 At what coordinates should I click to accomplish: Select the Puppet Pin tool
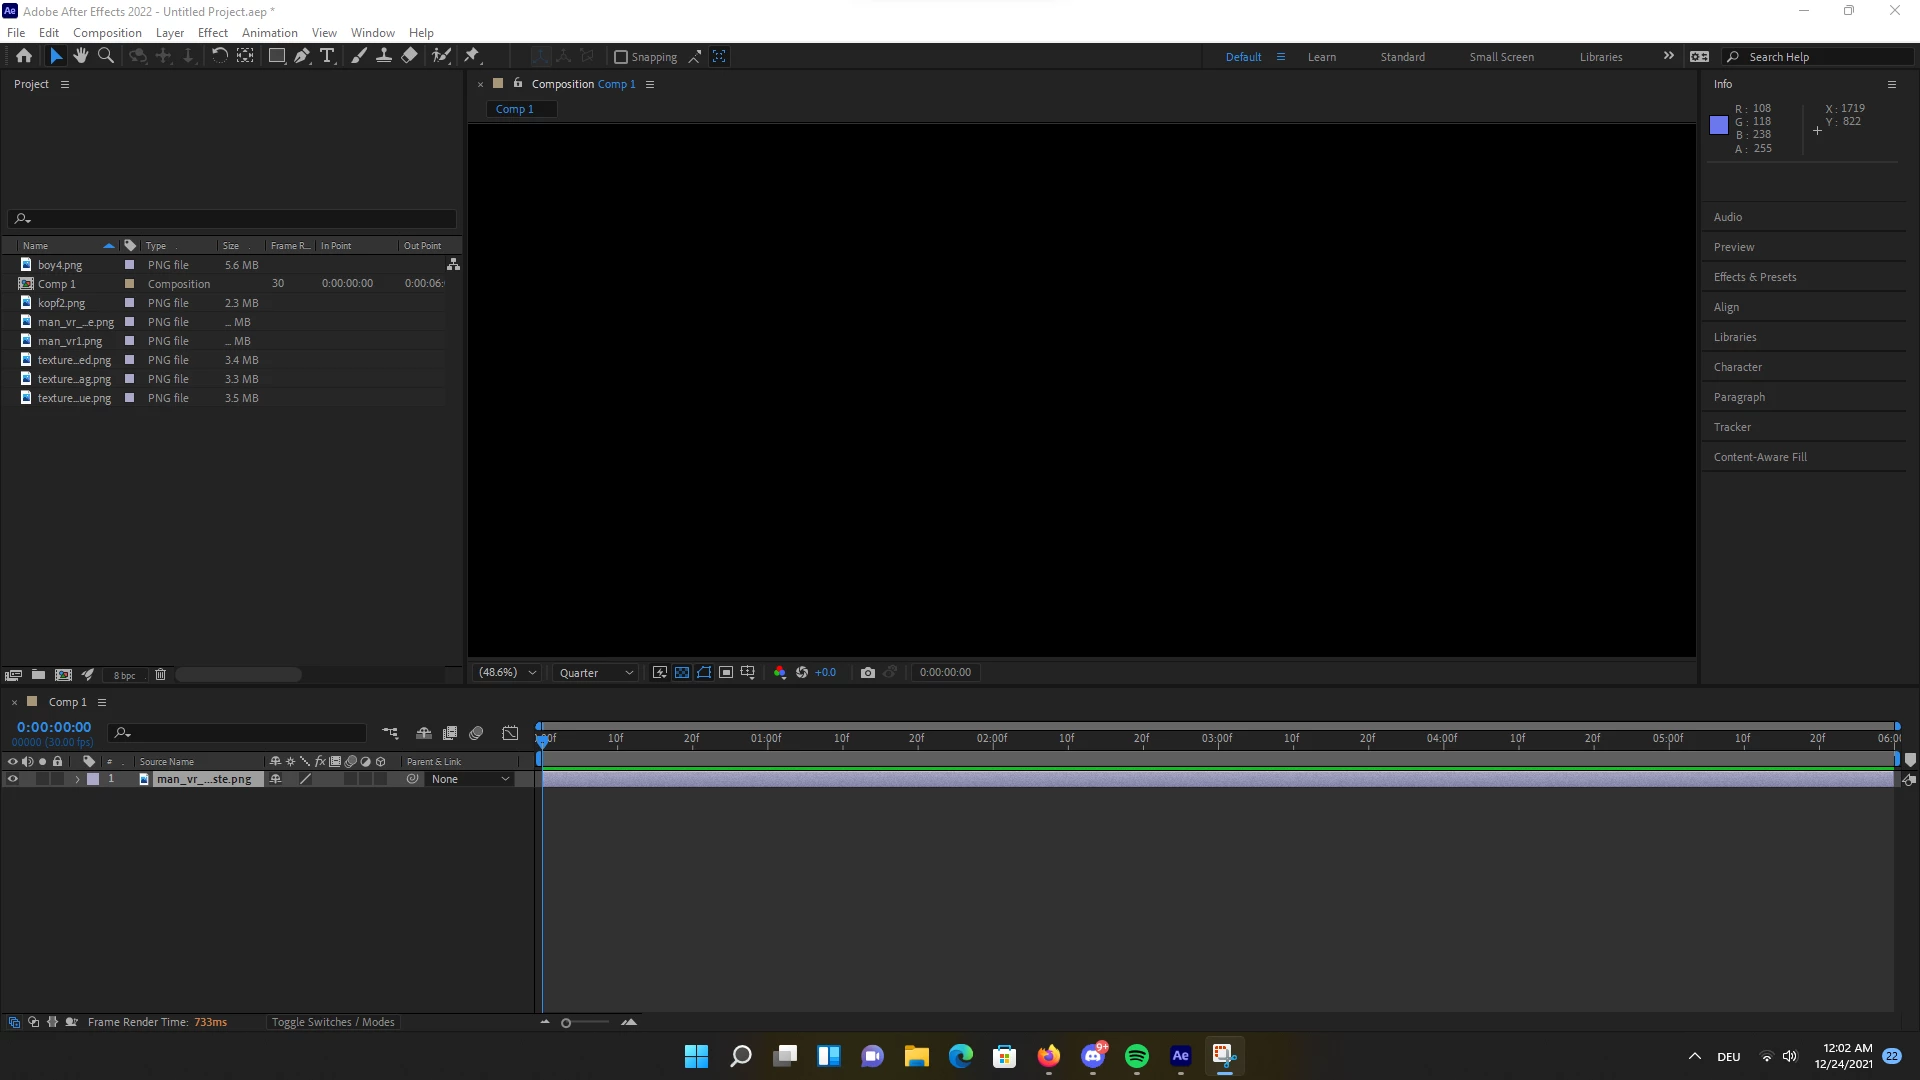472,56
